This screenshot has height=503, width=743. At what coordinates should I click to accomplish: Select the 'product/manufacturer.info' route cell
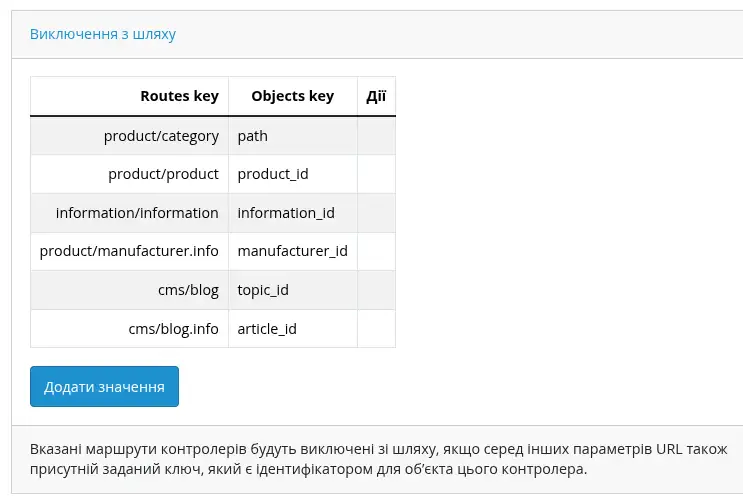[x=129, y=251]
